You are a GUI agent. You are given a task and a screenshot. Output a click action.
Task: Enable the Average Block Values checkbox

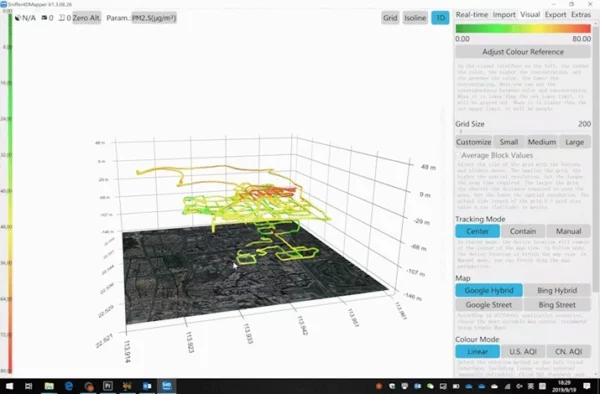click(x=458, y=155)
